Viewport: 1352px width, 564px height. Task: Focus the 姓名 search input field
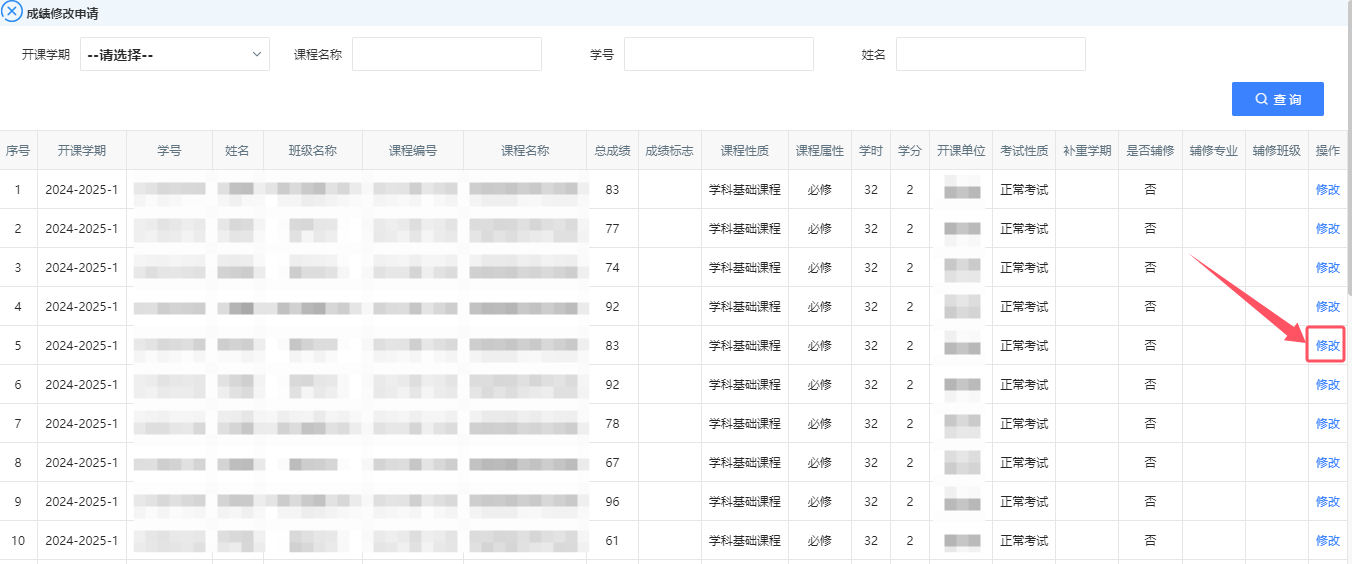click(990, 55)
